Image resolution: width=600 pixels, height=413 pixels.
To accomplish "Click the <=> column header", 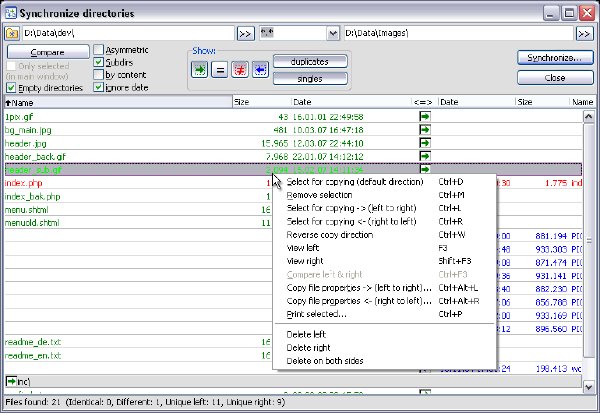I will pyautogui.click(x=424, y=102).
